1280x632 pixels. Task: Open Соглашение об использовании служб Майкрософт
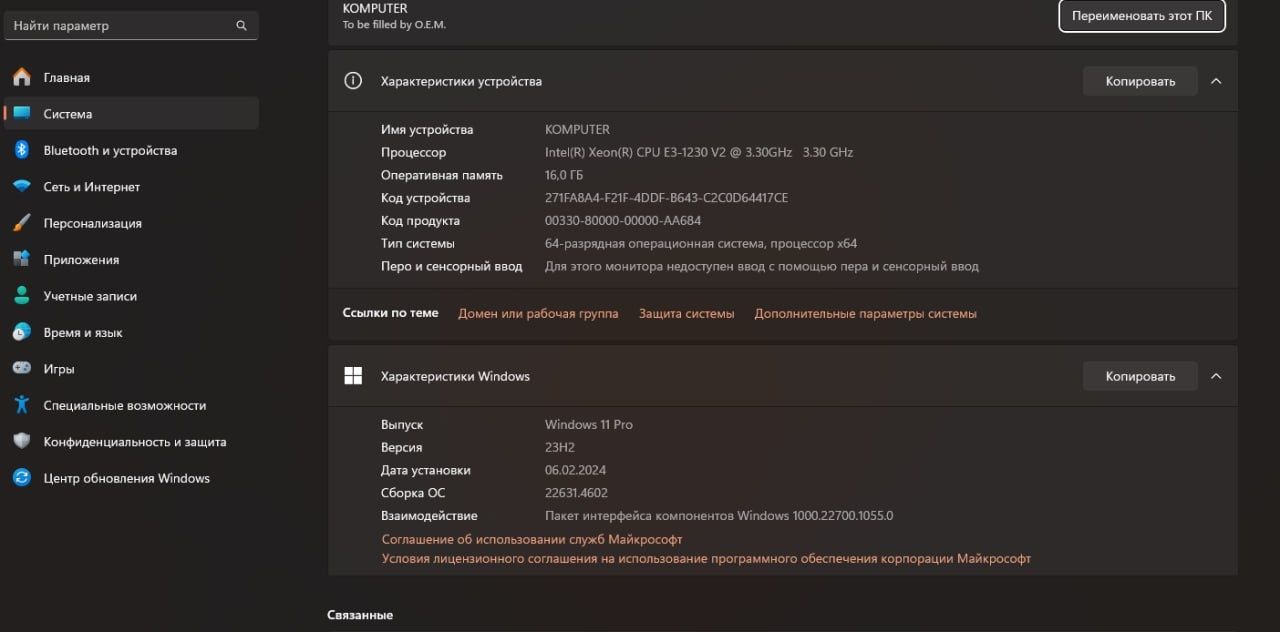point(532,539)
